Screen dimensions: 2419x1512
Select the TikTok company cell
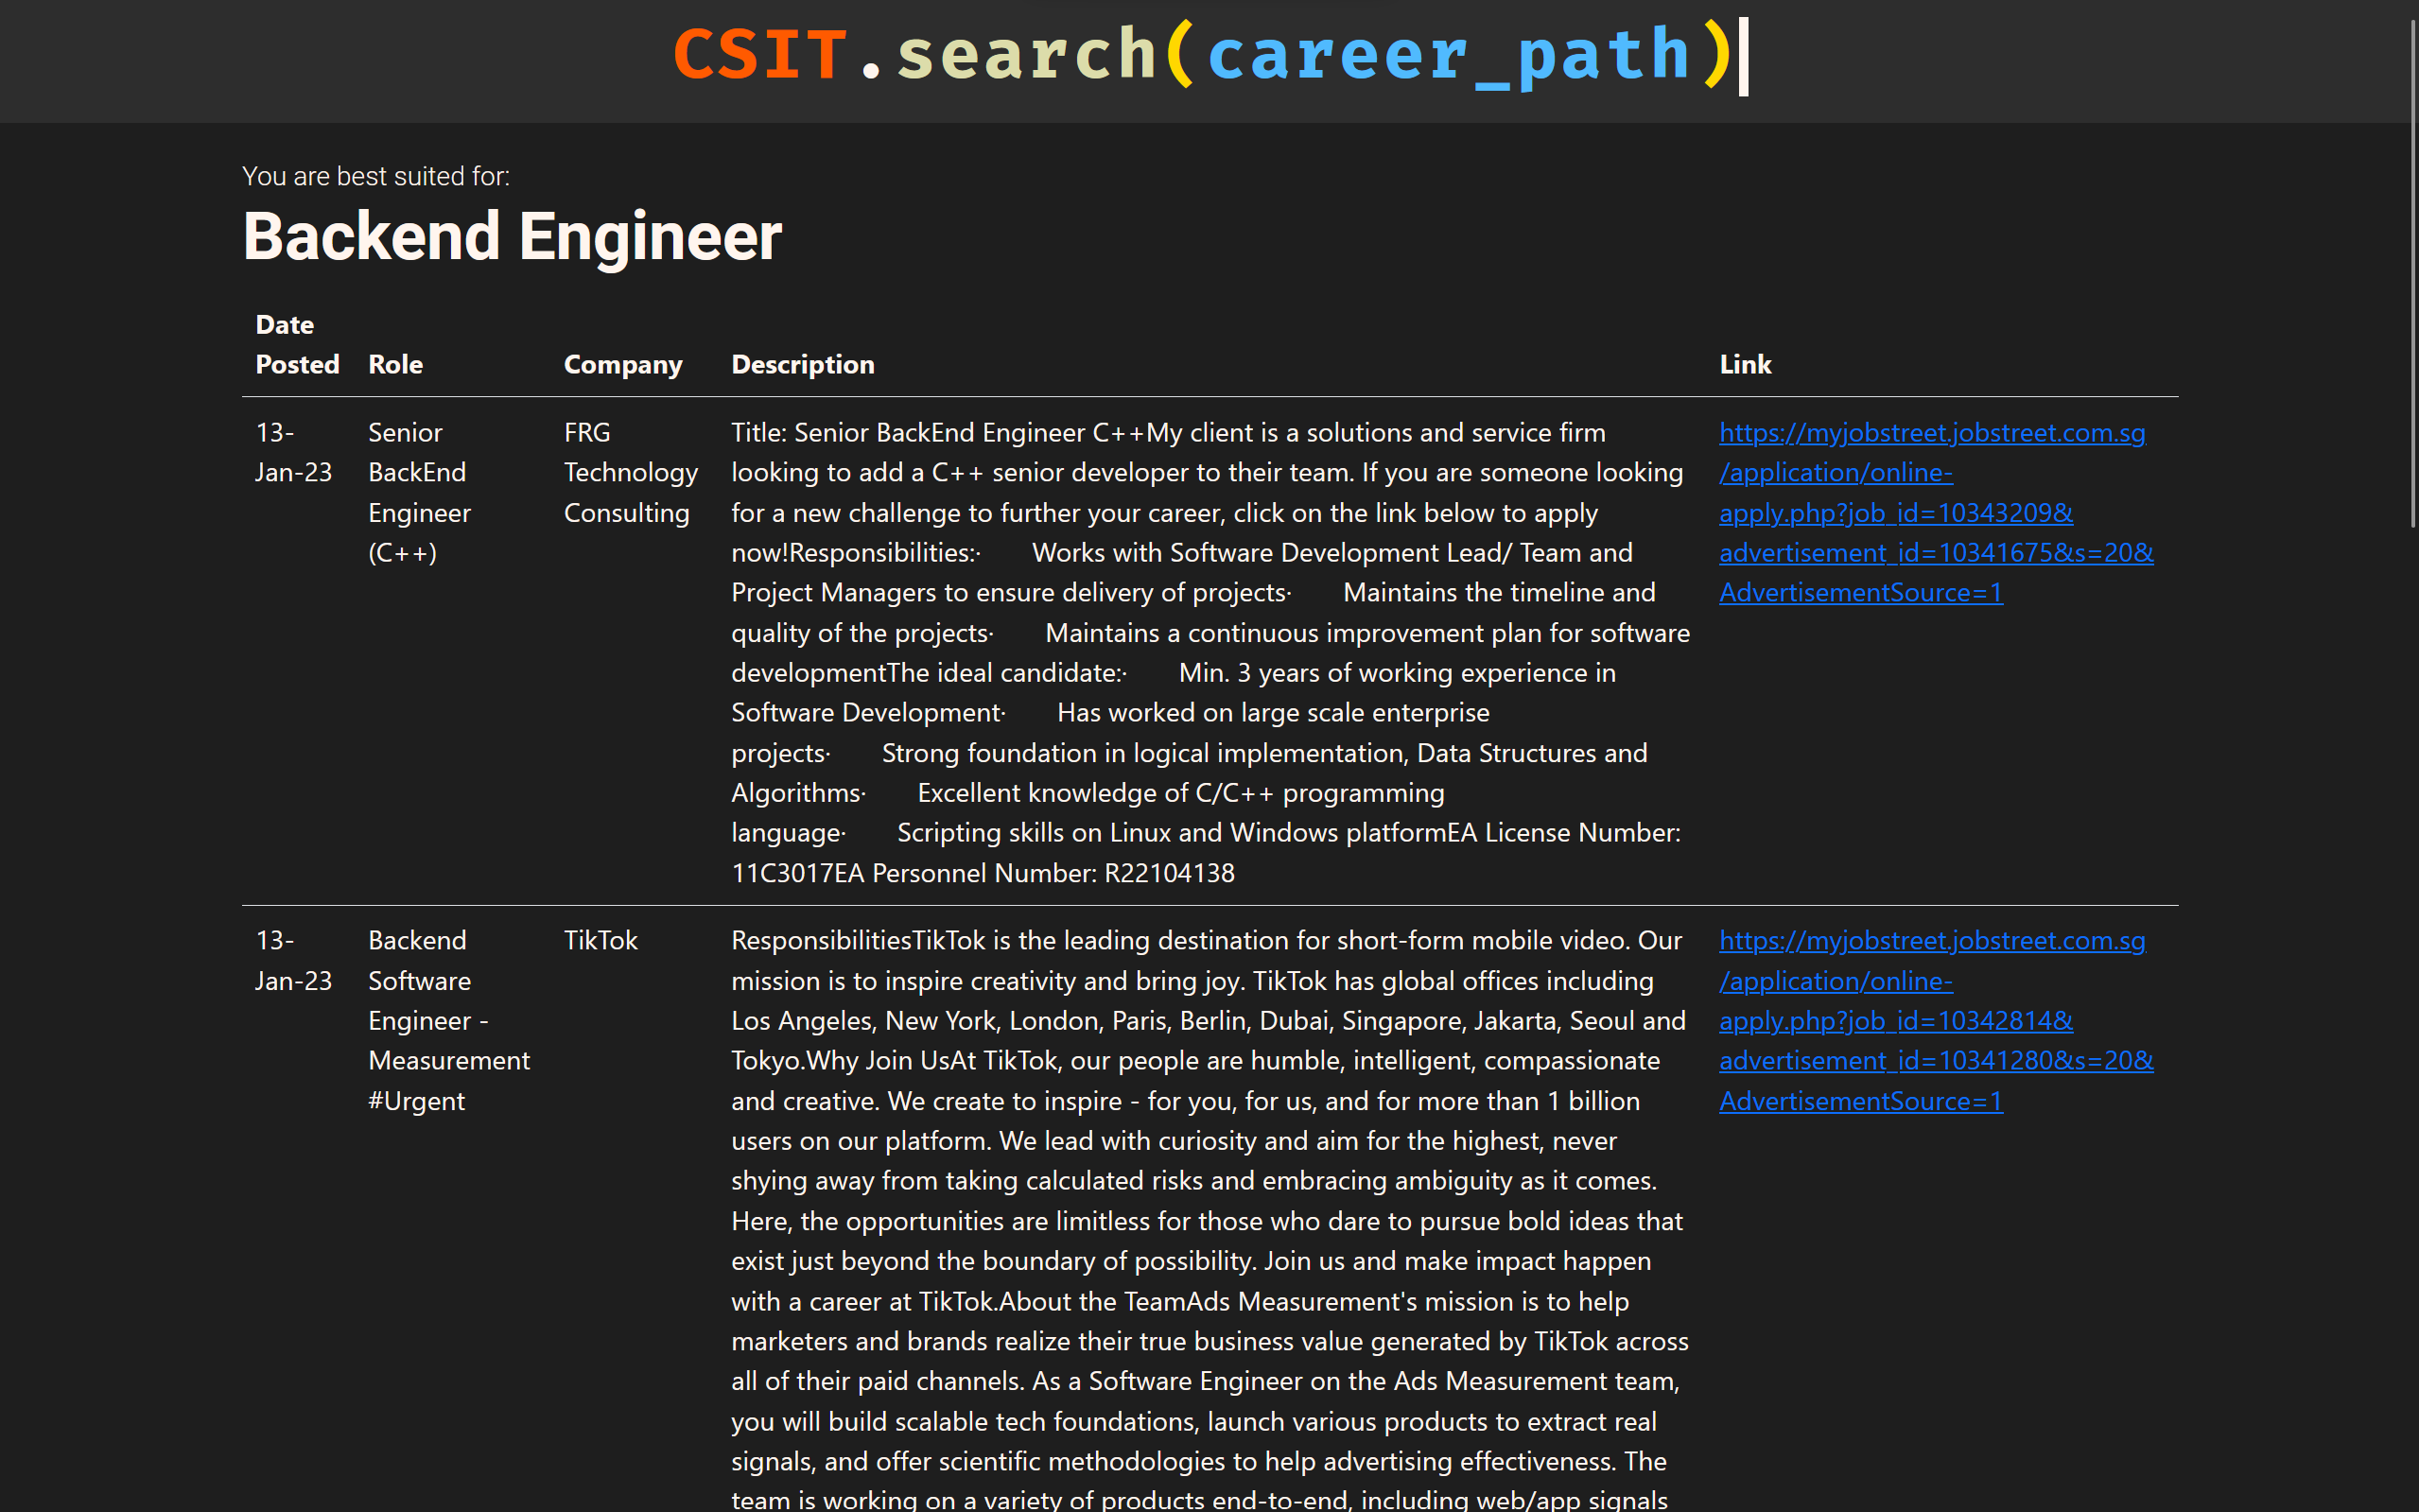coord(600,940)
